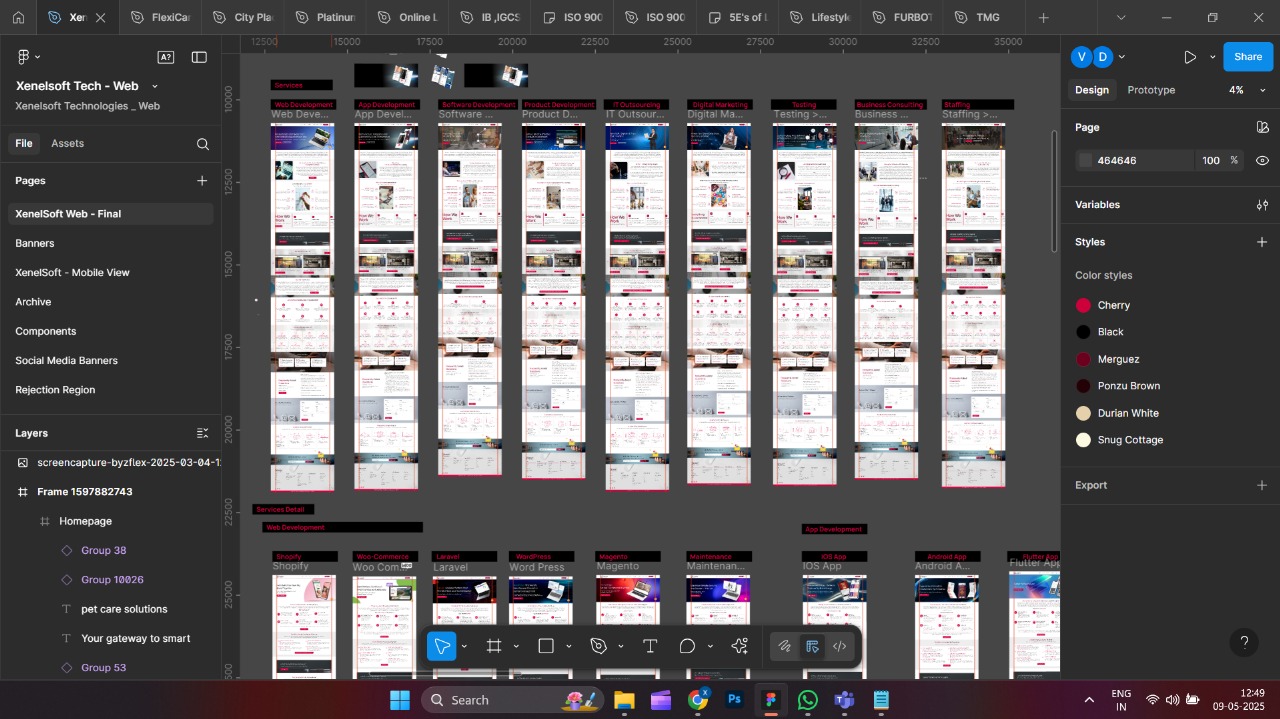Expand the shape tools options arrow
This screenshot has height=719, width=1280.
coord(568,646)
